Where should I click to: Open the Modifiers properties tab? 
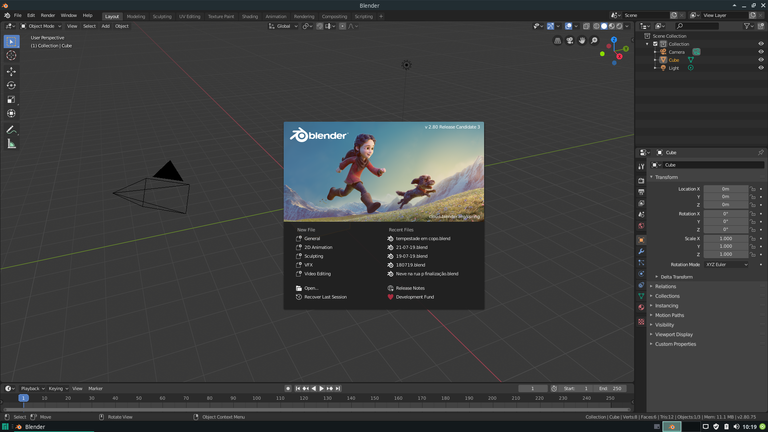[x=641, y=251]
